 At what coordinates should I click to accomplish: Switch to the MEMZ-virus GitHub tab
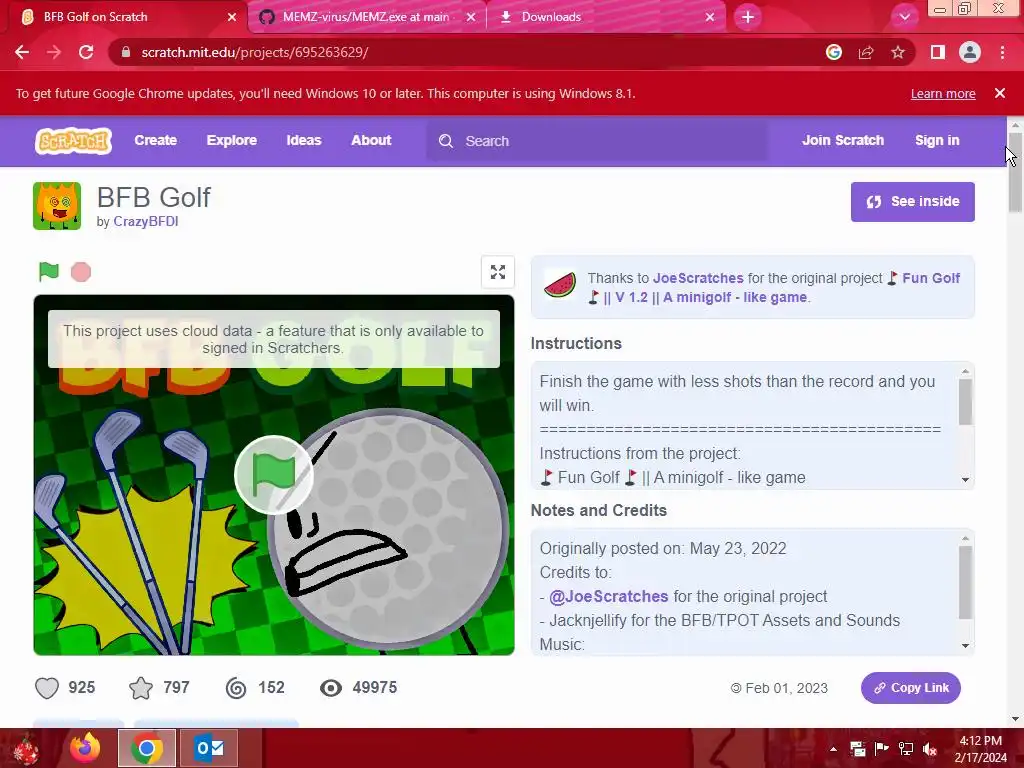[367, 17]
